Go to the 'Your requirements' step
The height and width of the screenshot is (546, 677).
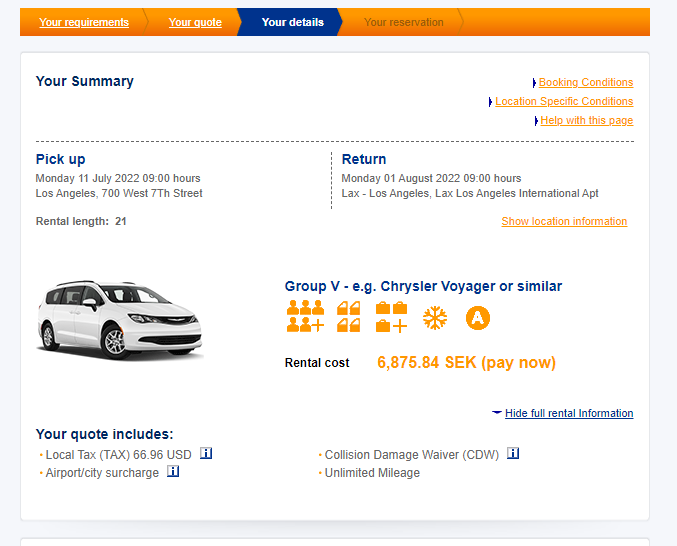pyautogui.click(x=84, y=22)
